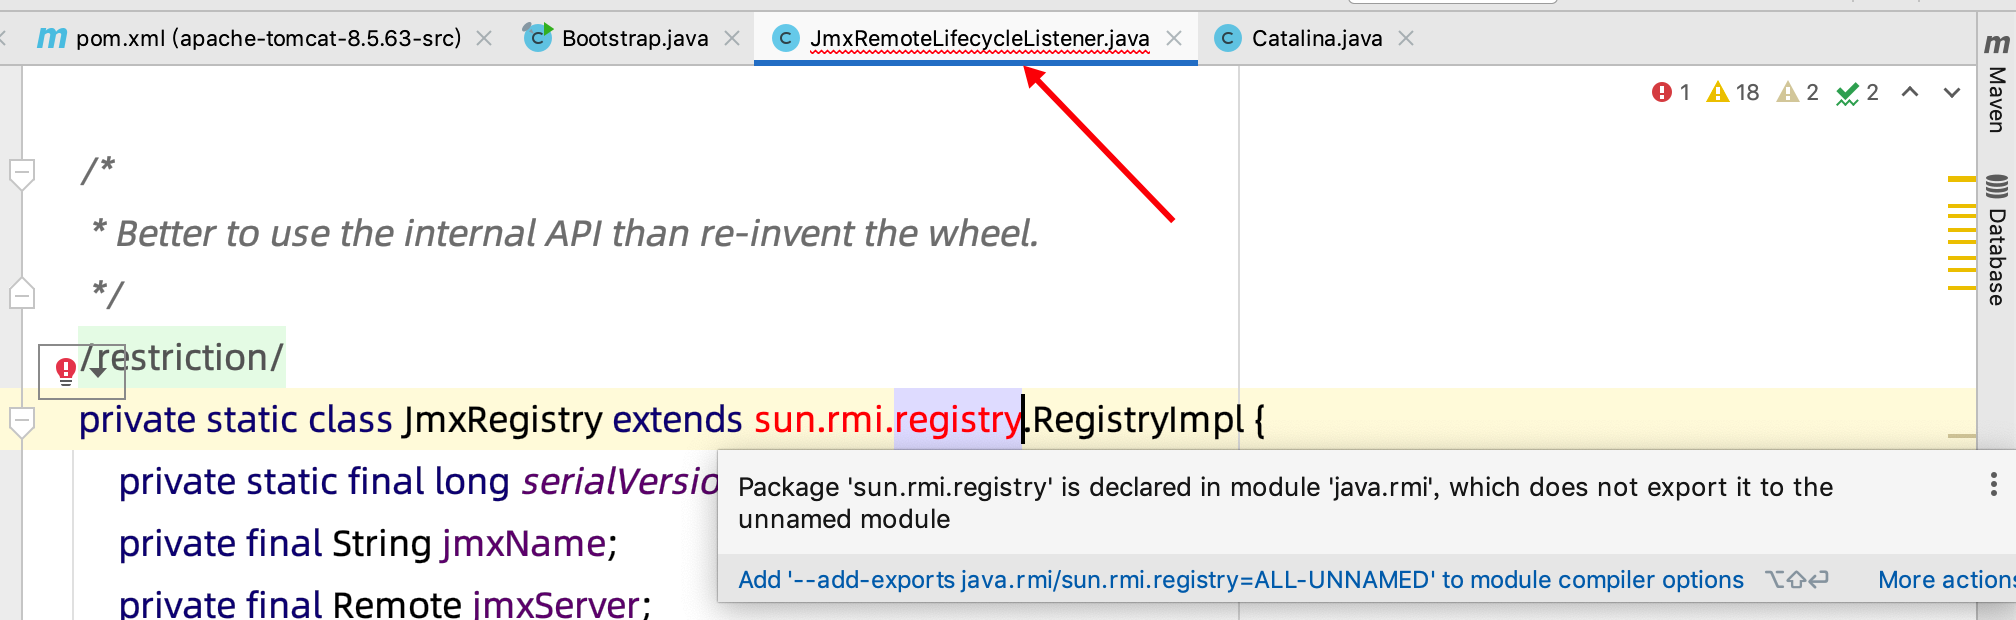The width and height of the screenshot is (2016, 620).
Task: Open the tooltip's three-dot options menu
Action: 1993,486
